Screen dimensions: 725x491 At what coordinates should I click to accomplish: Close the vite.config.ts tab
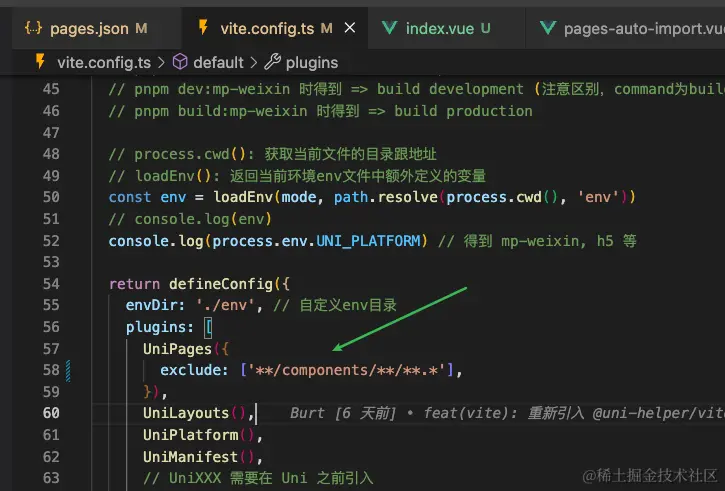click(350, 28)
